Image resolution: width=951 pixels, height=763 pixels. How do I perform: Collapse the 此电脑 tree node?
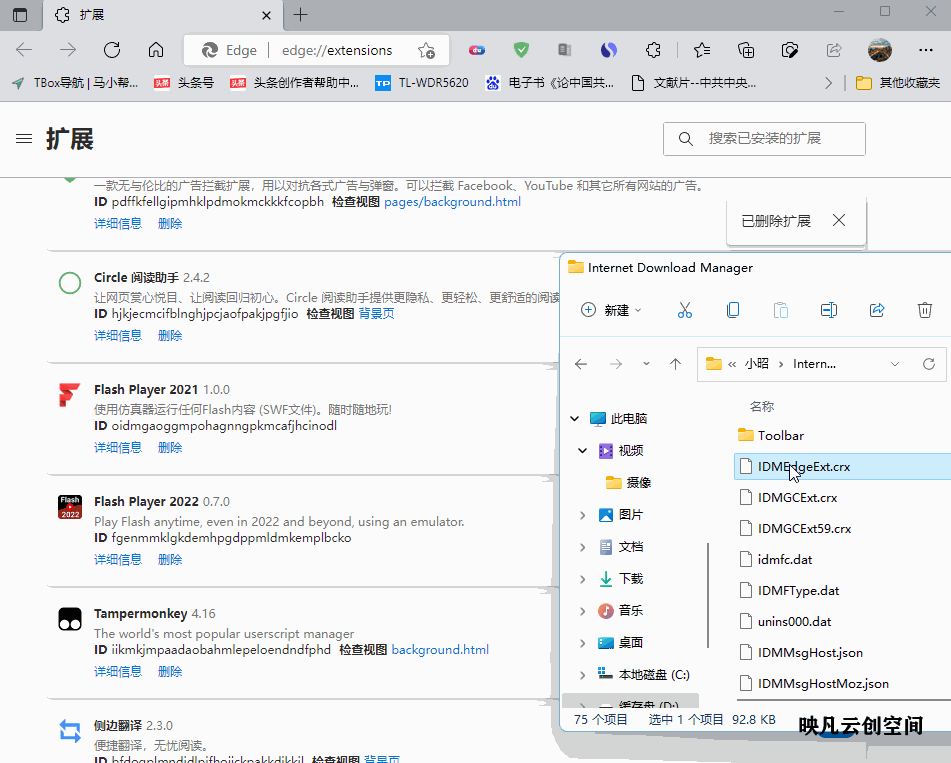pyautogui.click(x=574, y=419)
